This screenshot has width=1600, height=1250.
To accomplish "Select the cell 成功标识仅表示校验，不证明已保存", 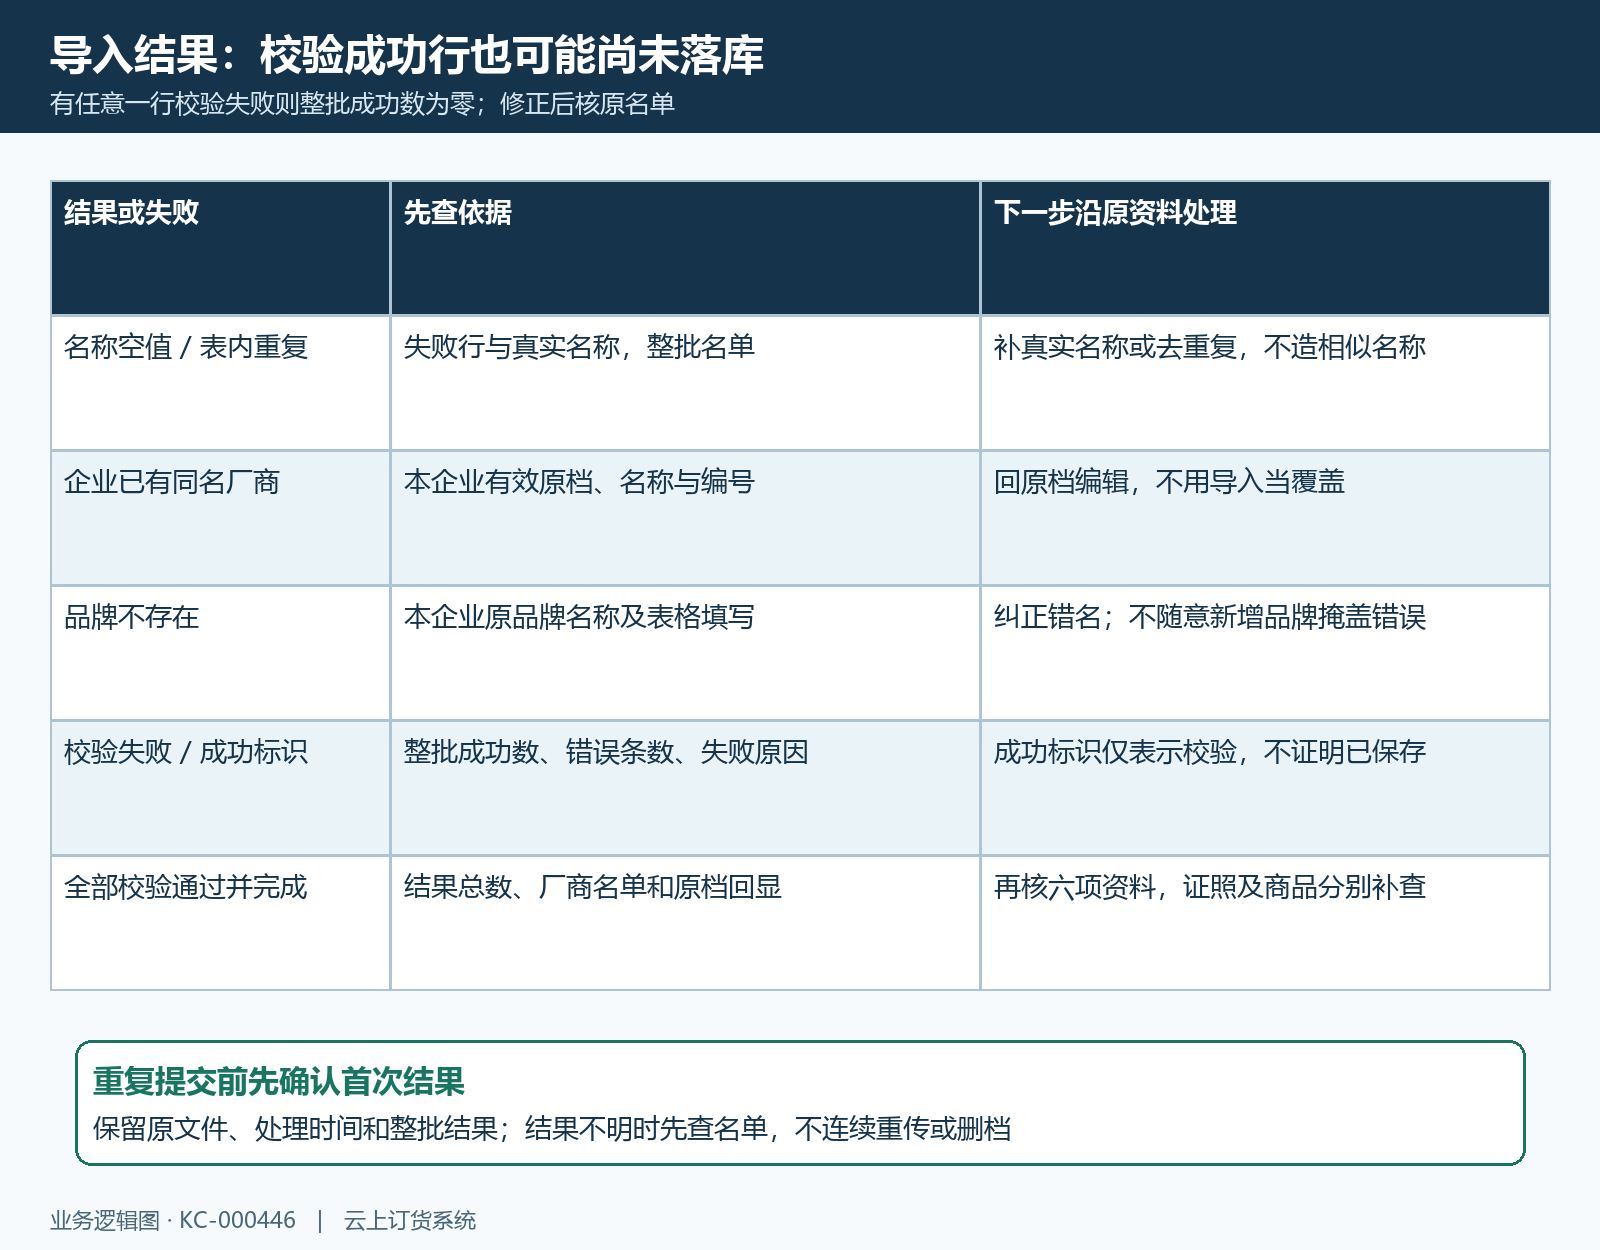I will click(1265, 788).
